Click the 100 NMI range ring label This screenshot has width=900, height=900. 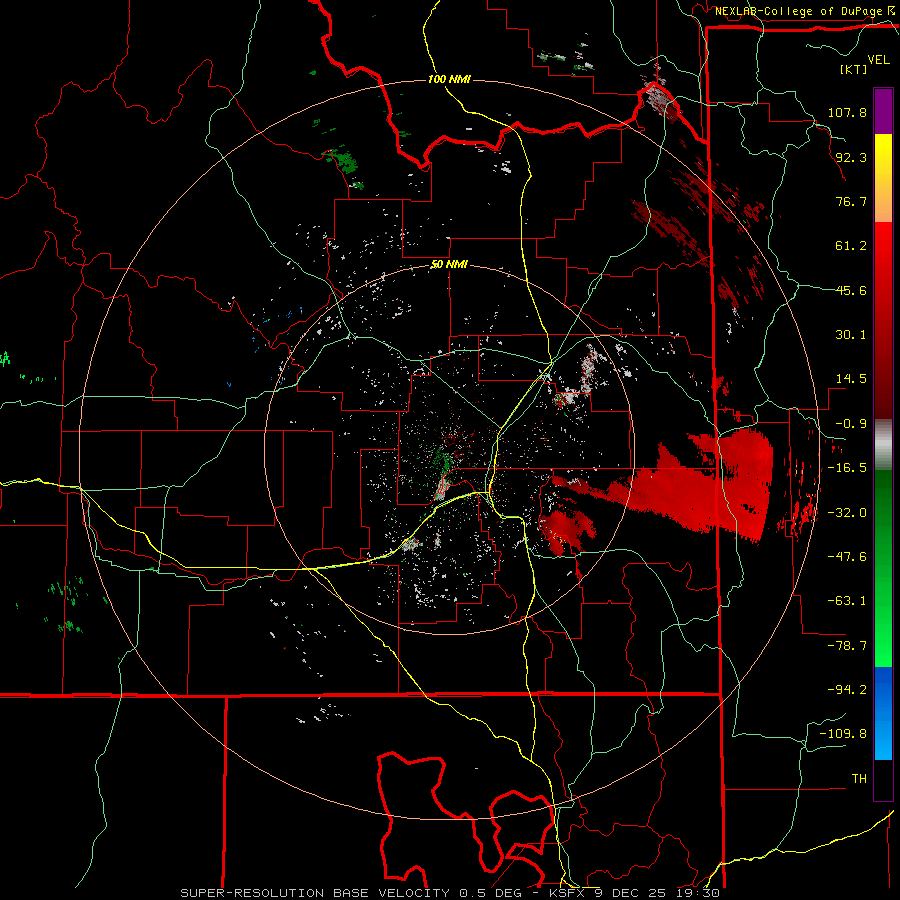coord(449,79)
